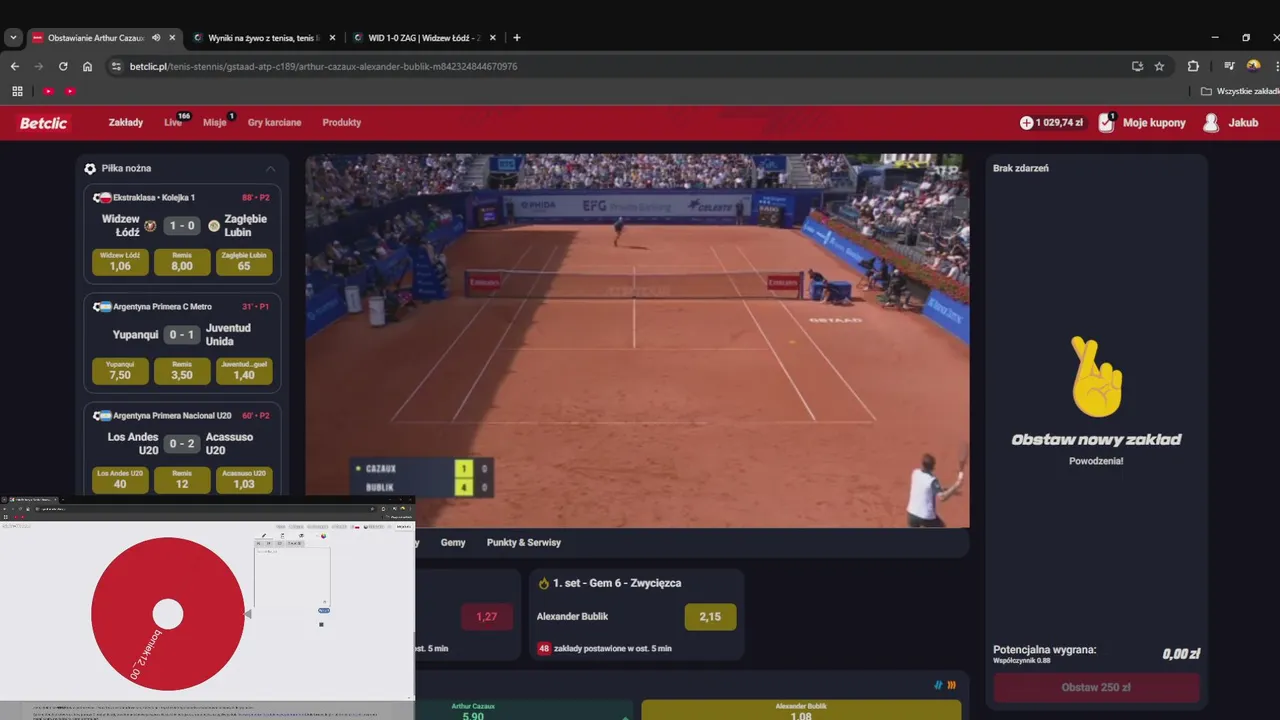Viewport: 1280px width, 720px height.
Task: Open the Chrome profile avatar
Action: click(1253, 66)
